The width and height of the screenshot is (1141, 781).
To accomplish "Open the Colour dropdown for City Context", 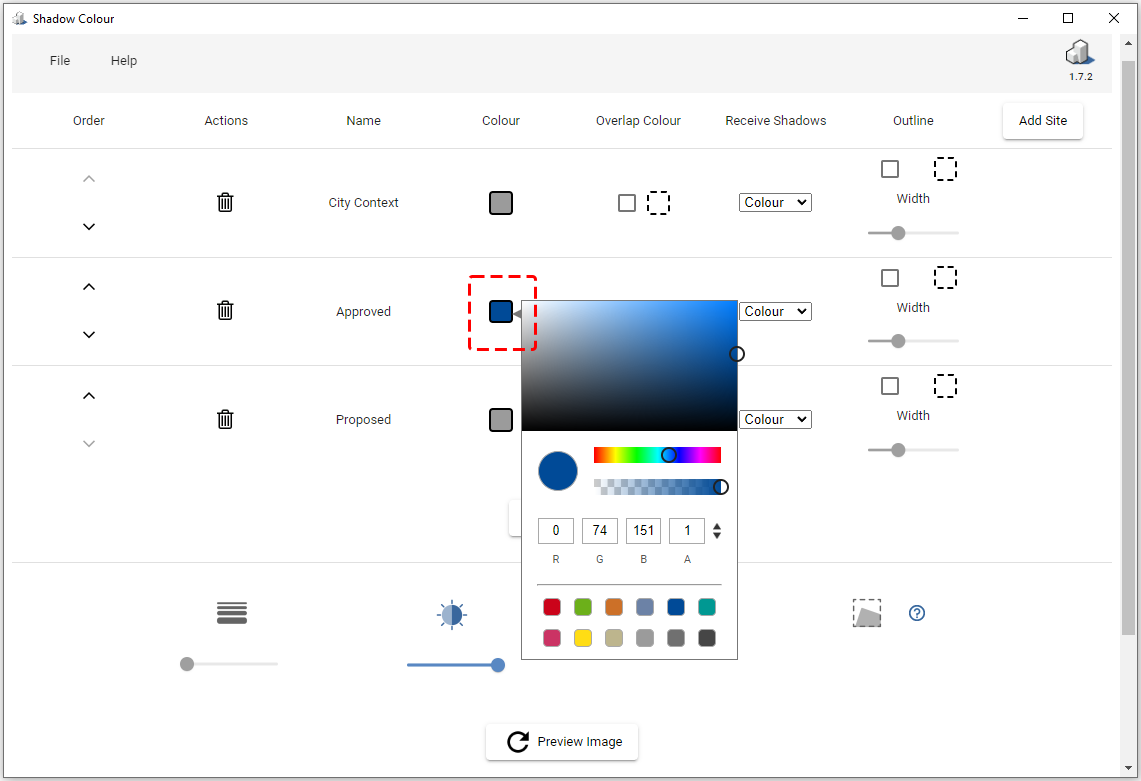I will (775, 202).
